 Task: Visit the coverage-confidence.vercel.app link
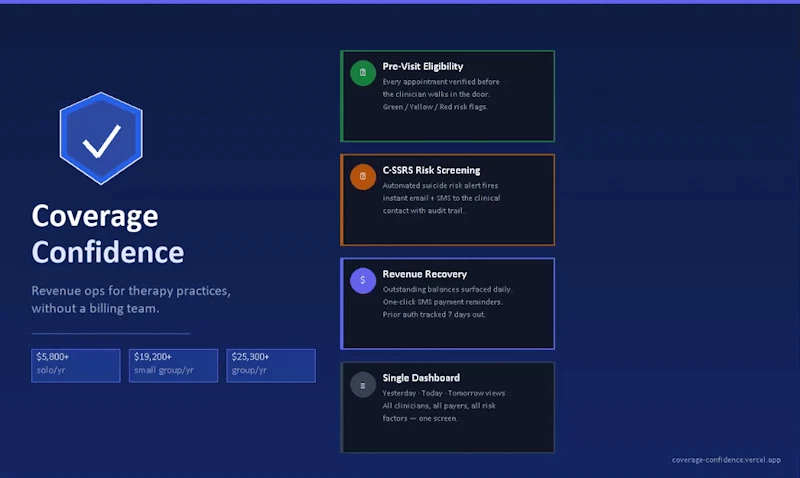[x=726, y=460]
